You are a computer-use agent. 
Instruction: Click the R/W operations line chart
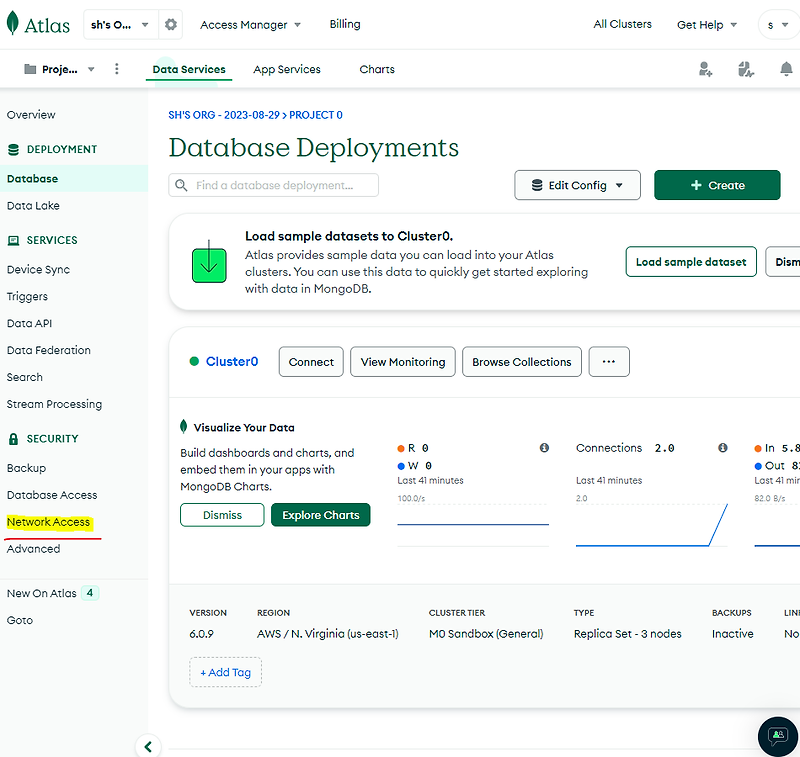coord(473,525)
